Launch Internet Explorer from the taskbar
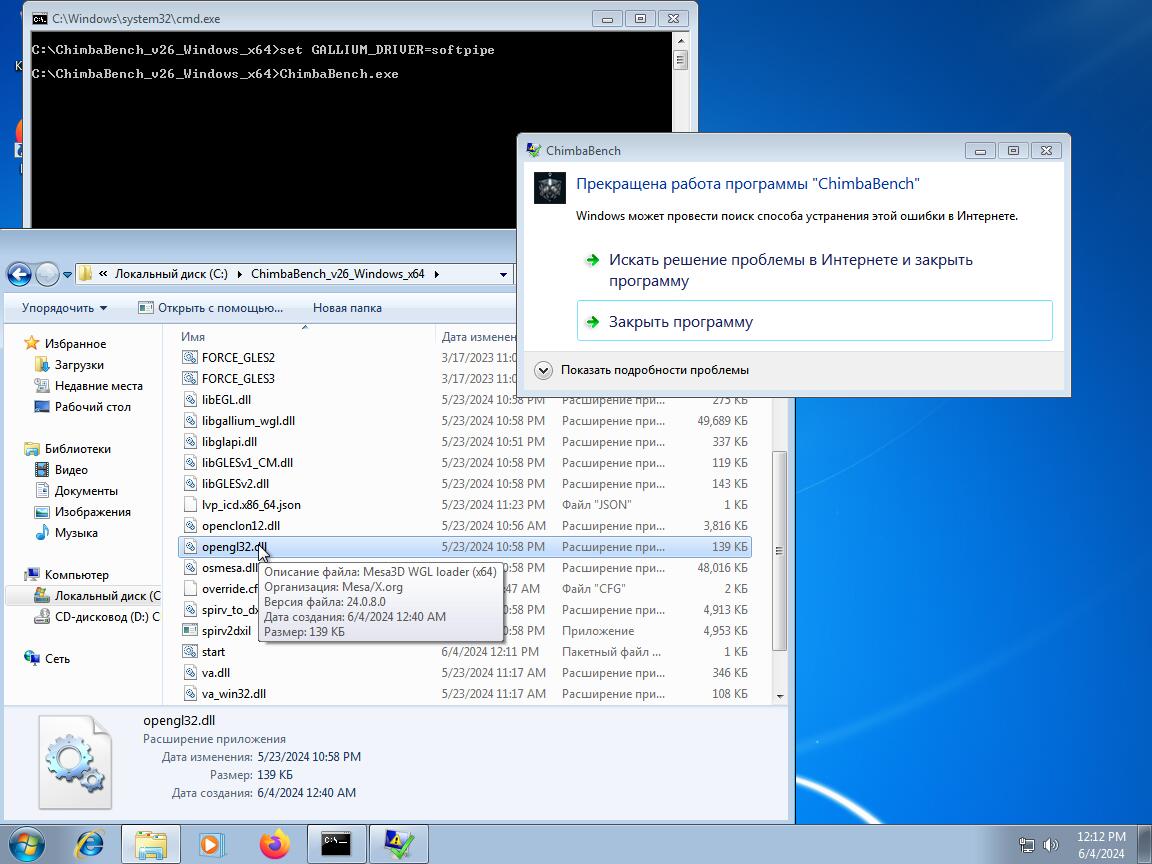The width and height of the screenshot is (1152, 864). pyautogui.click(x=90, y=844)
